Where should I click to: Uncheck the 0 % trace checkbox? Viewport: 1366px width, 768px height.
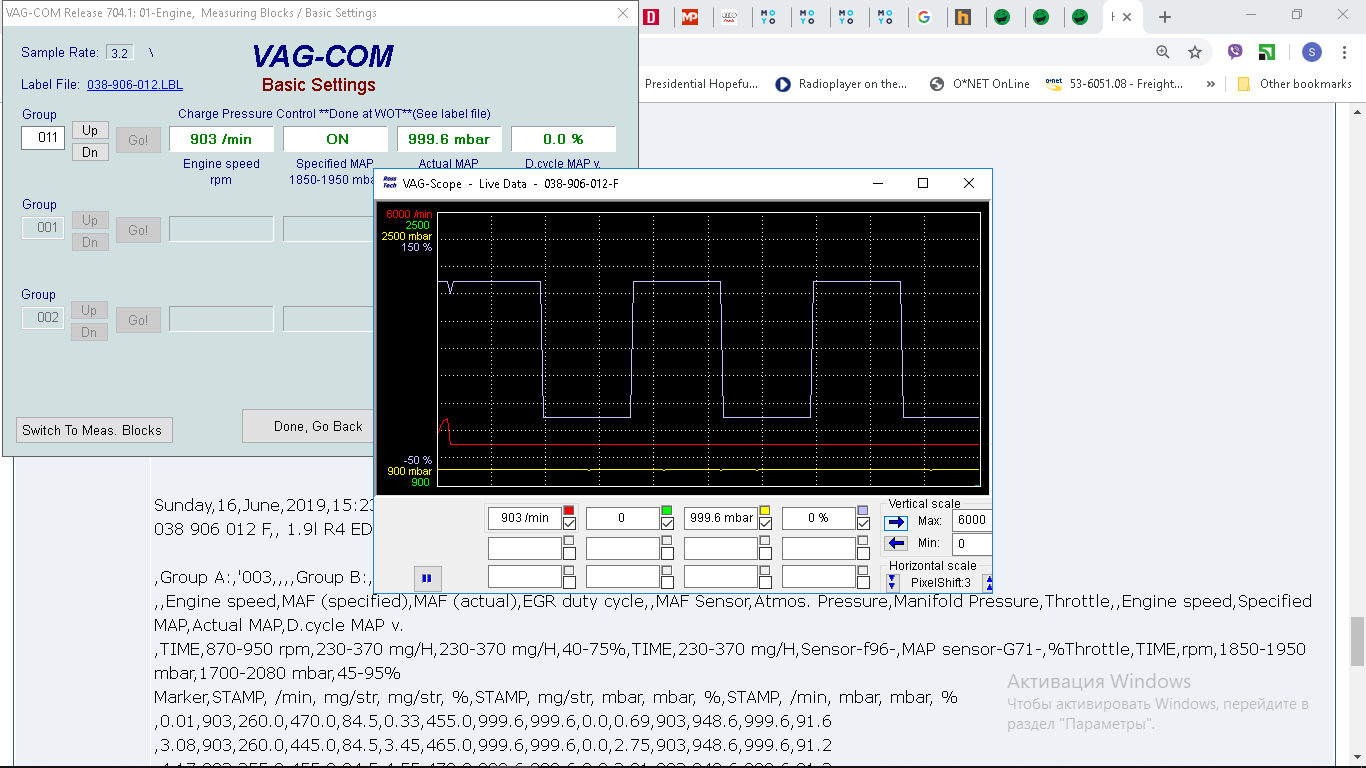coord(863,523)
